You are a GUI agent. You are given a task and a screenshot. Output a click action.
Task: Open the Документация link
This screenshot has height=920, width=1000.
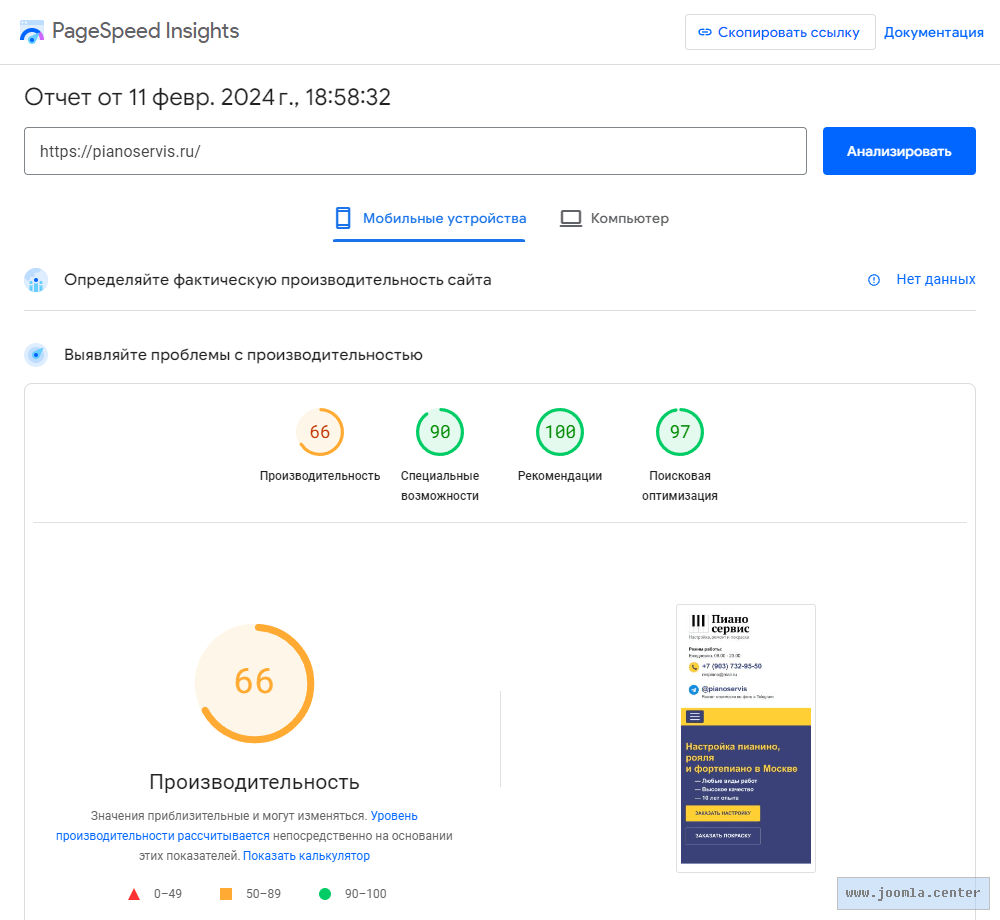coord(934,32)
